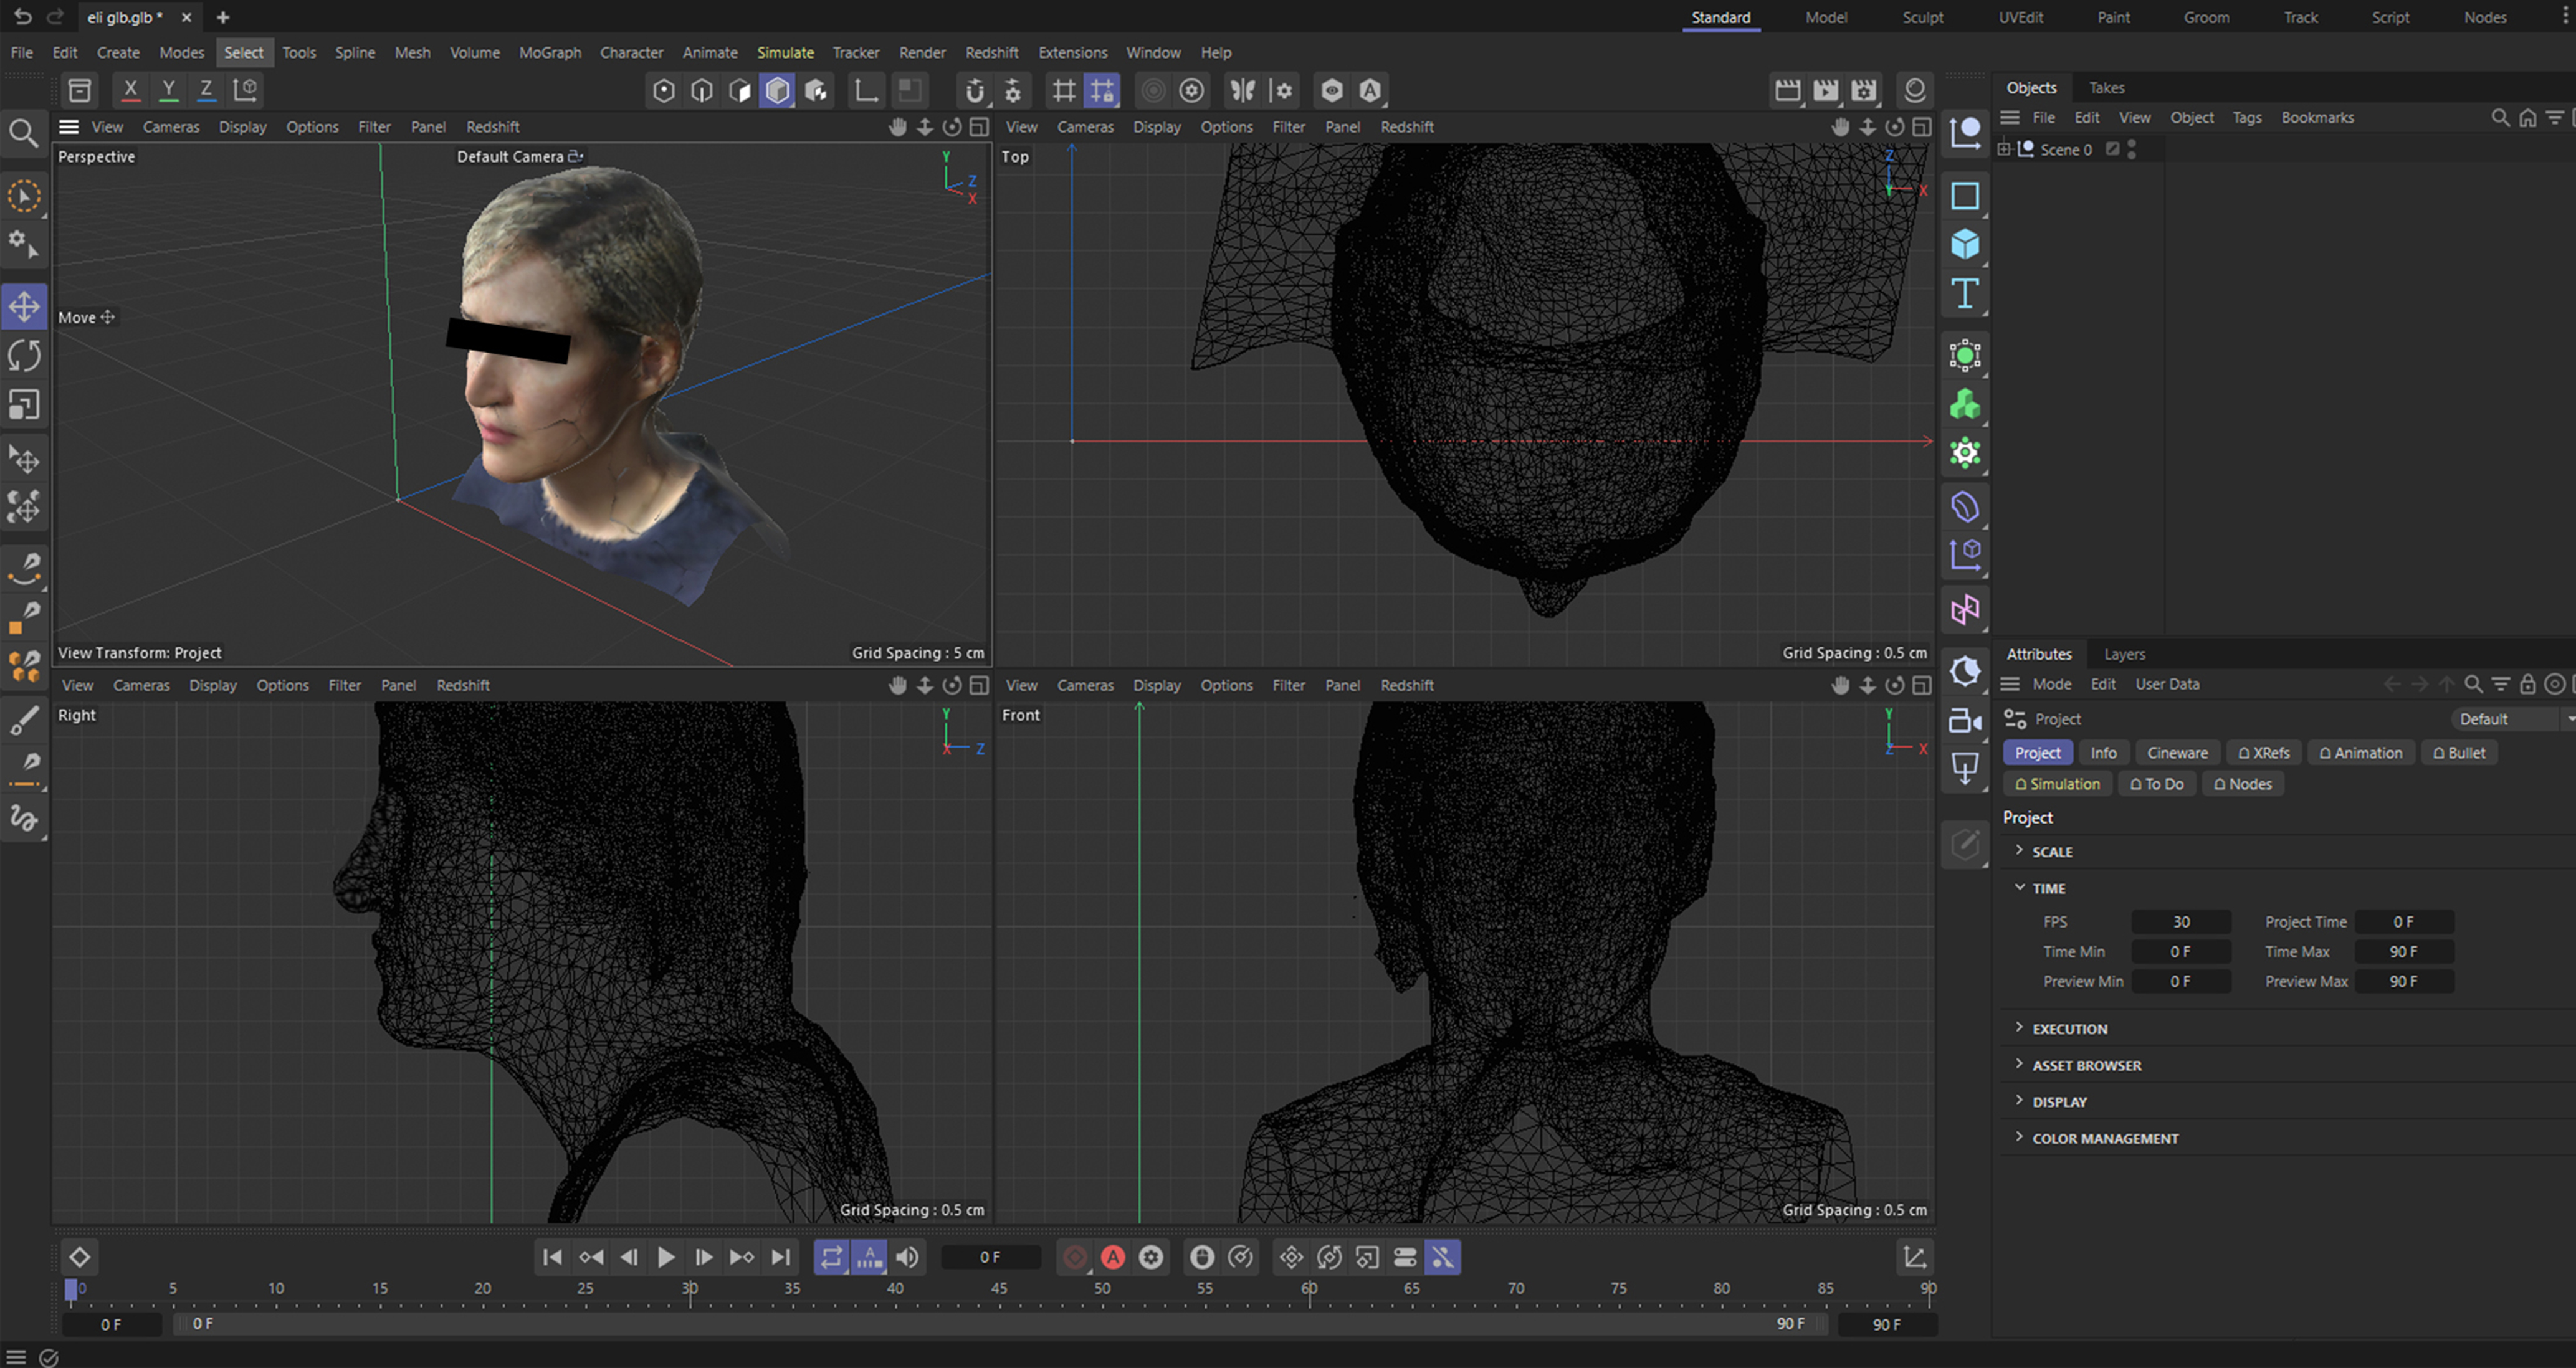Select the Rotate tool
Image resolution: width=2576 pixels, height=1368 pixels.
[x=24, y=355]
